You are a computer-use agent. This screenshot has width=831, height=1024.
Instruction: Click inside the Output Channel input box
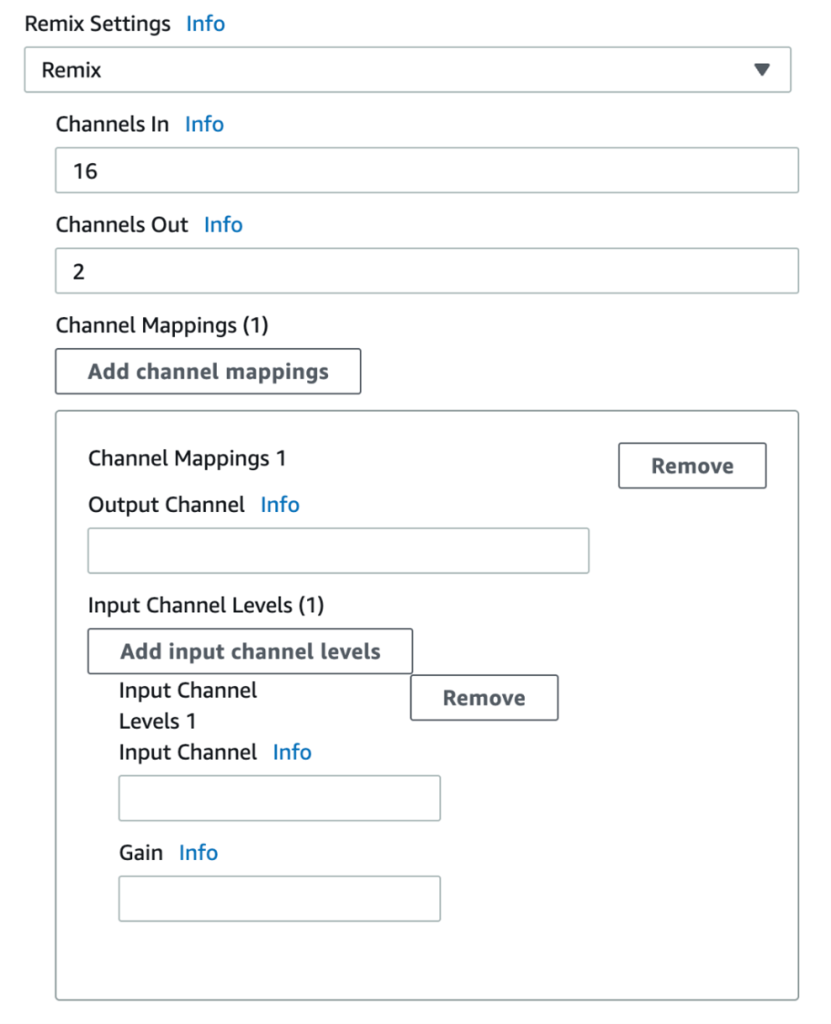(x=337, y=550)
